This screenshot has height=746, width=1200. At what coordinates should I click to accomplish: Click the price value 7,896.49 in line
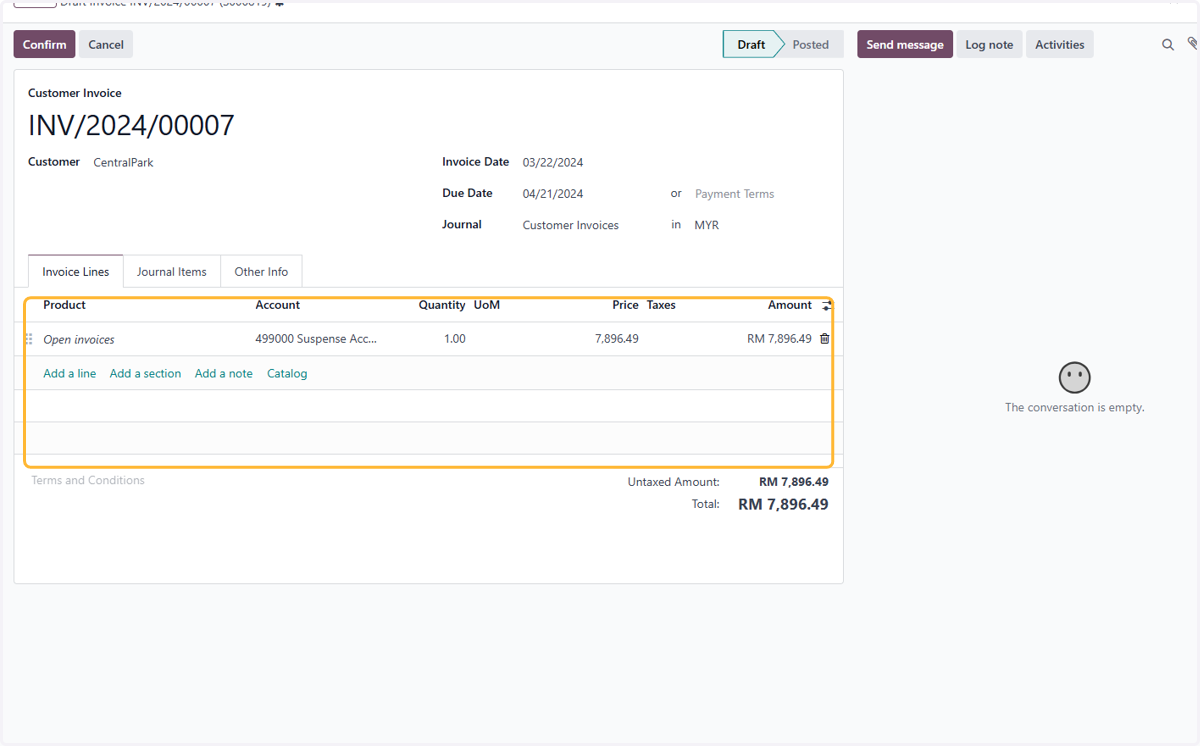point(616,339)
